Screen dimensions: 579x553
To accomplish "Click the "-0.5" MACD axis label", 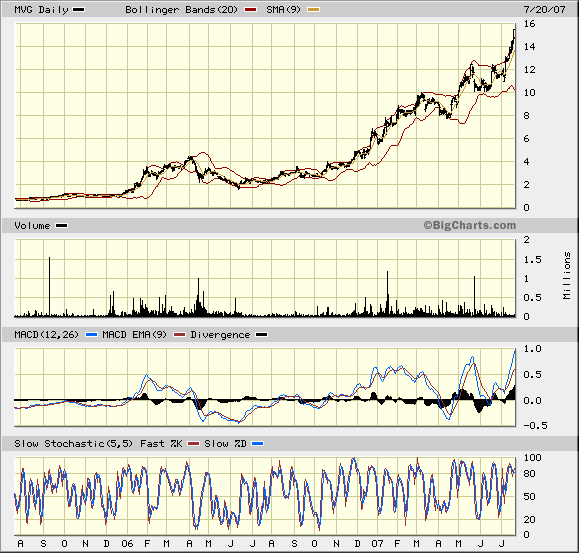I will pyautogui.click(x=535, y=426).
